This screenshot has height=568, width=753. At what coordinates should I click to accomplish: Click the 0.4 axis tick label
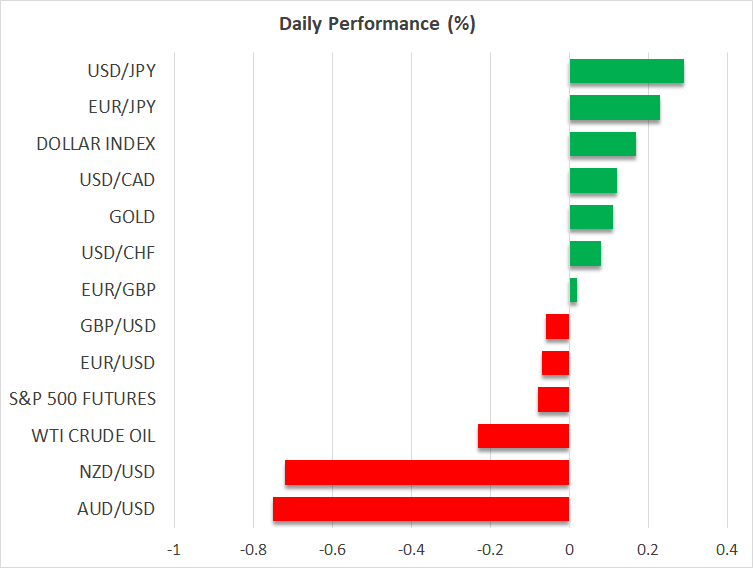tap(727, 549)
